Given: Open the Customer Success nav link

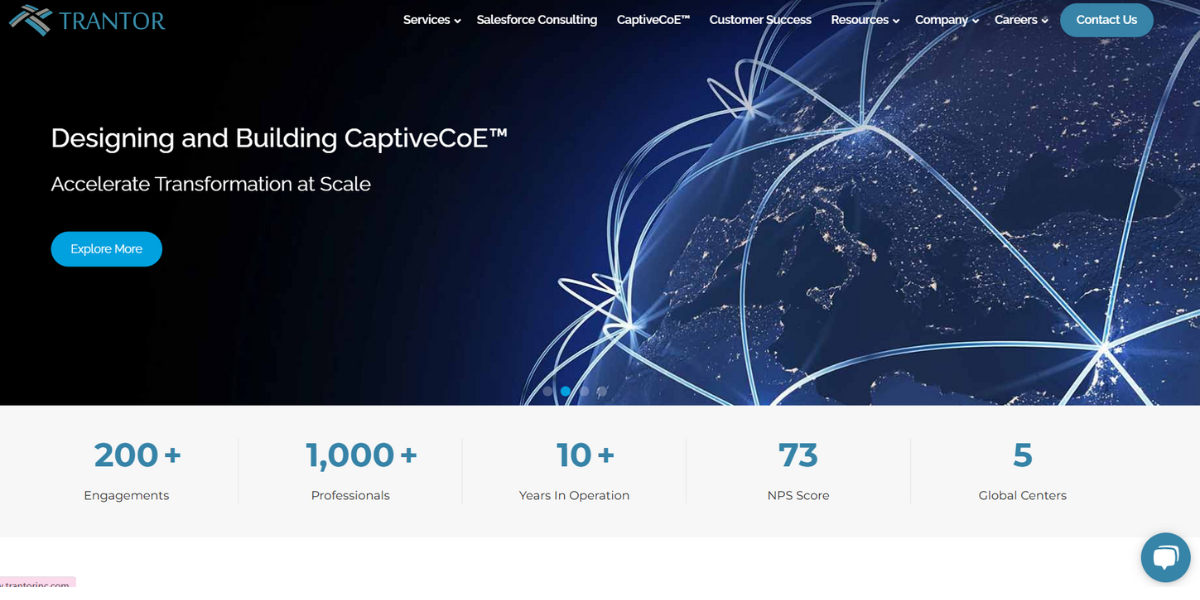Looking at the screenshot, I should [x=760, y=20].
